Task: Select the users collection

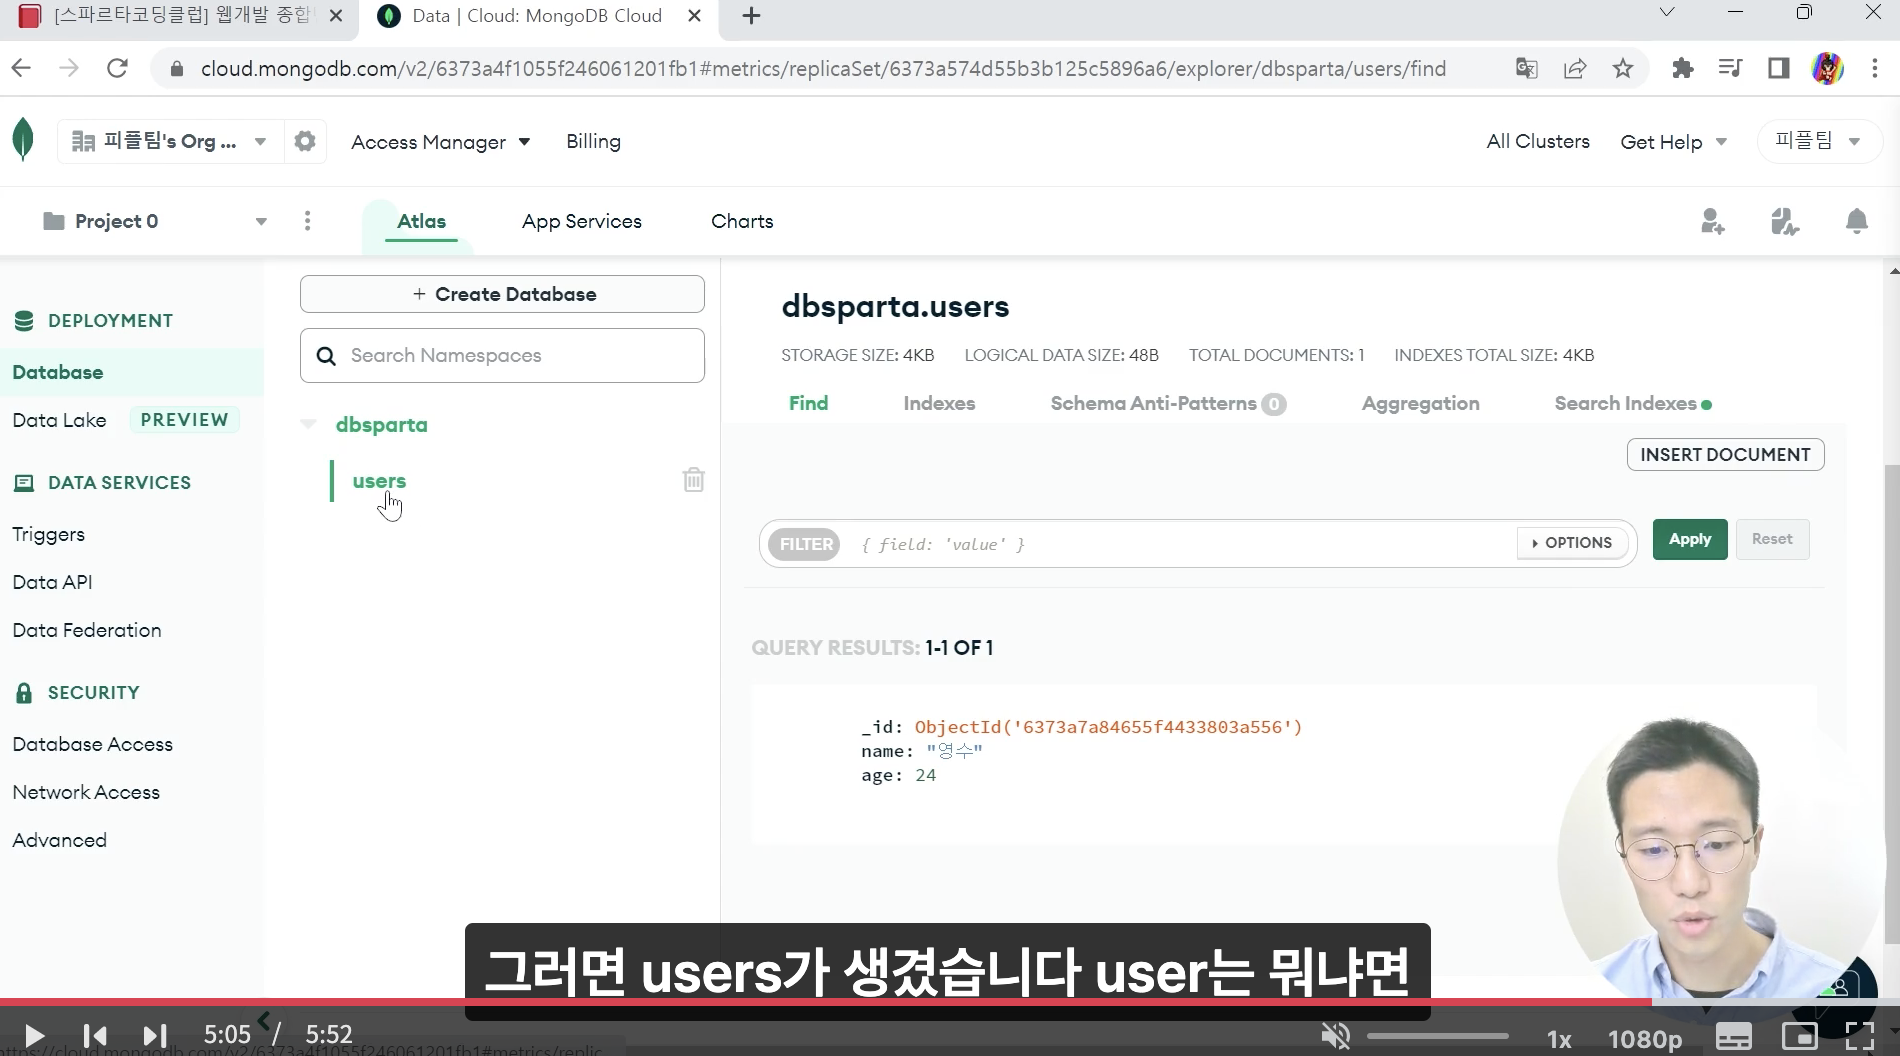Action: 379,481
